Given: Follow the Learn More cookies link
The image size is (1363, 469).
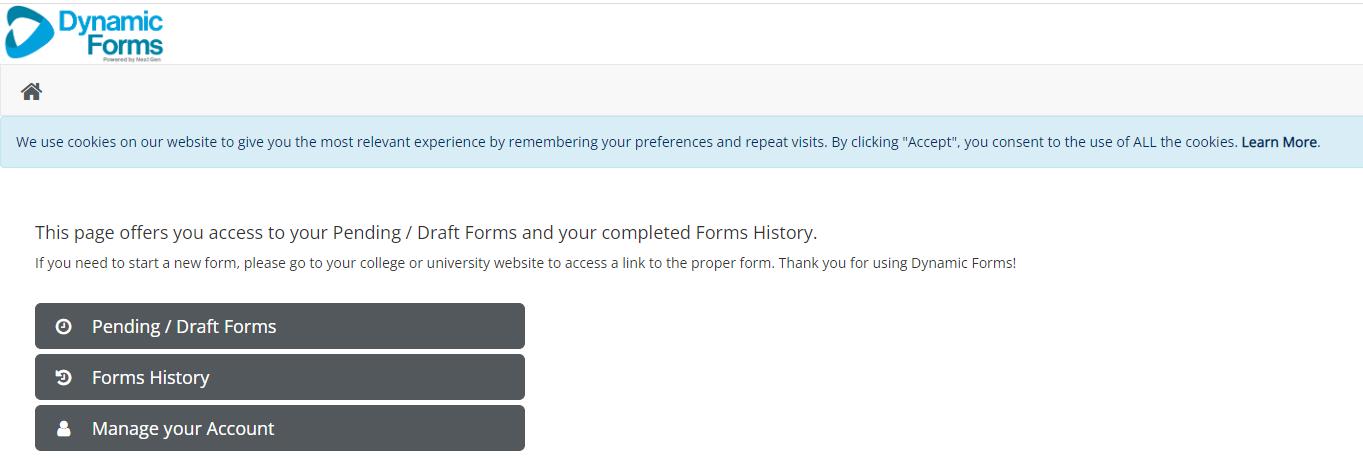Looking at the screenshot, I should pos(1278,142).
